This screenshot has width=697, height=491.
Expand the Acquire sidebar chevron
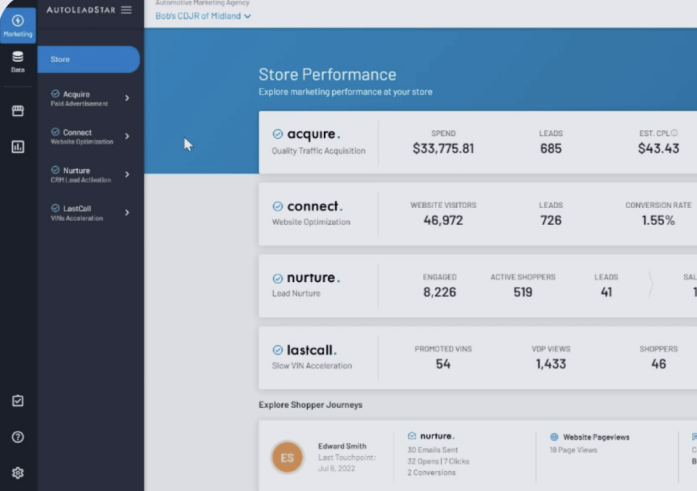point(127,98)
